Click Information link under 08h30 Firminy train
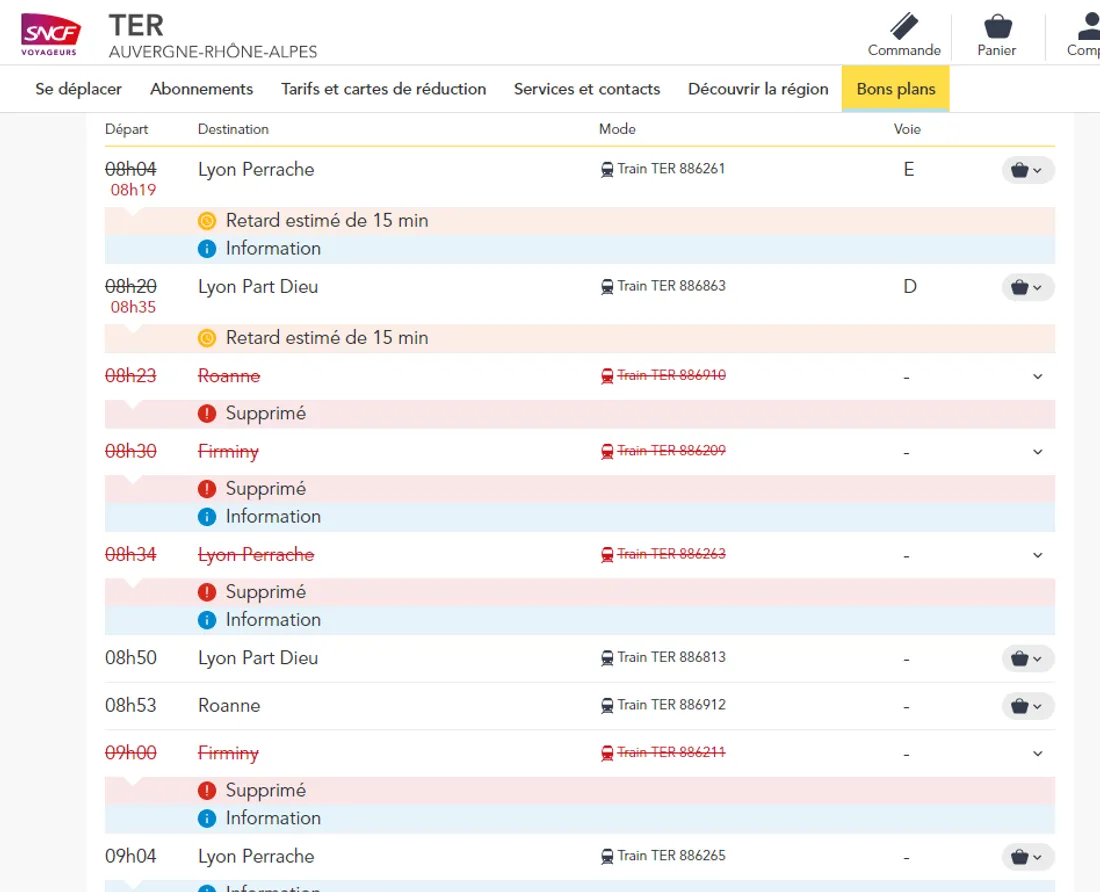1100x892 pixels. 272,516
